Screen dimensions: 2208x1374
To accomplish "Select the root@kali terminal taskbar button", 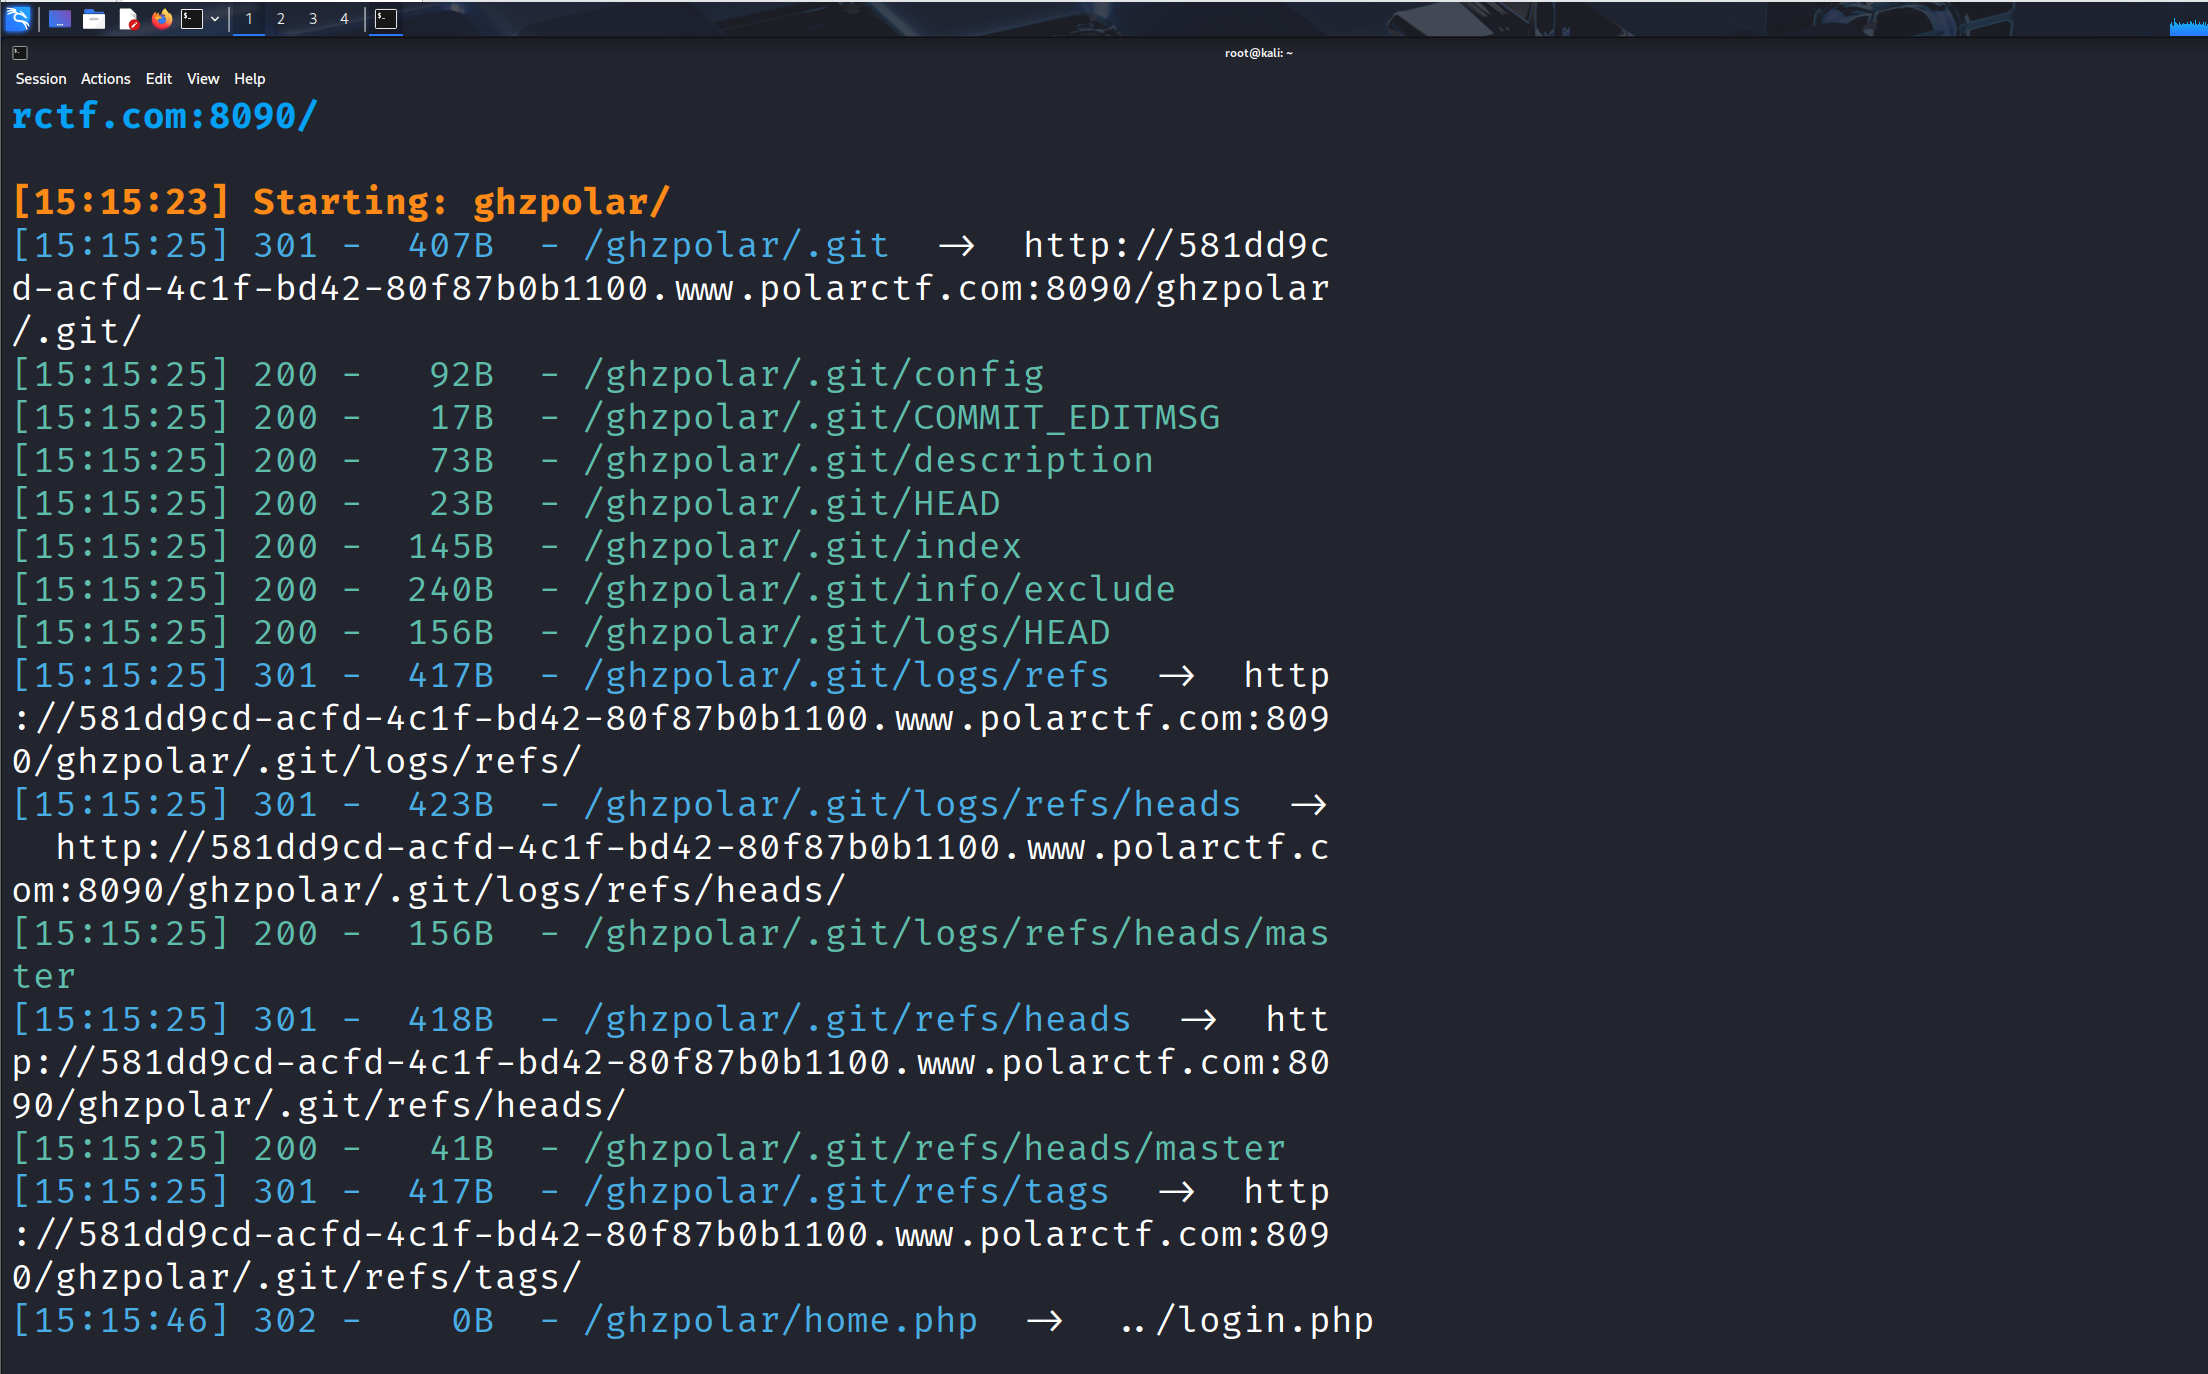I will [x=386, y=19].
